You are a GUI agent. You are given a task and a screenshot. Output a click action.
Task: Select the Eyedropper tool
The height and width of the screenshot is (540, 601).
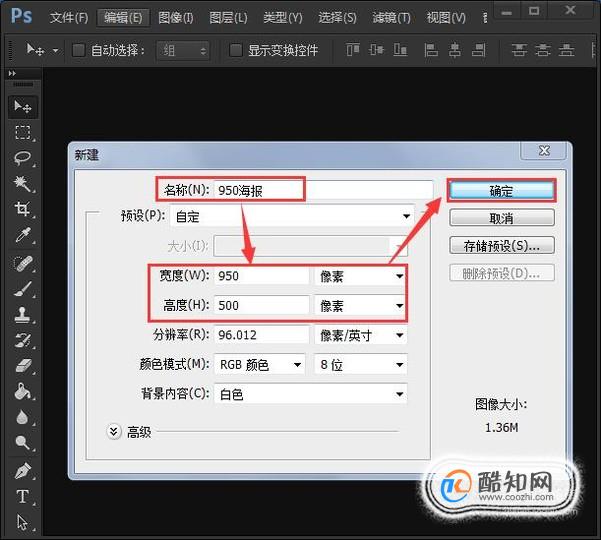point(23,235)
